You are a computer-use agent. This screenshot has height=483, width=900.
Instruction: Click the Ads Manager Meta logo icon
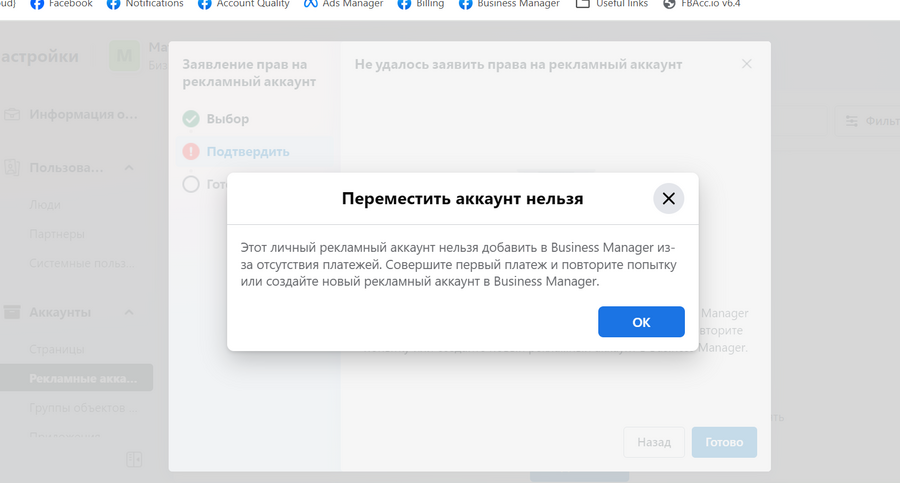tap(311, 4)
